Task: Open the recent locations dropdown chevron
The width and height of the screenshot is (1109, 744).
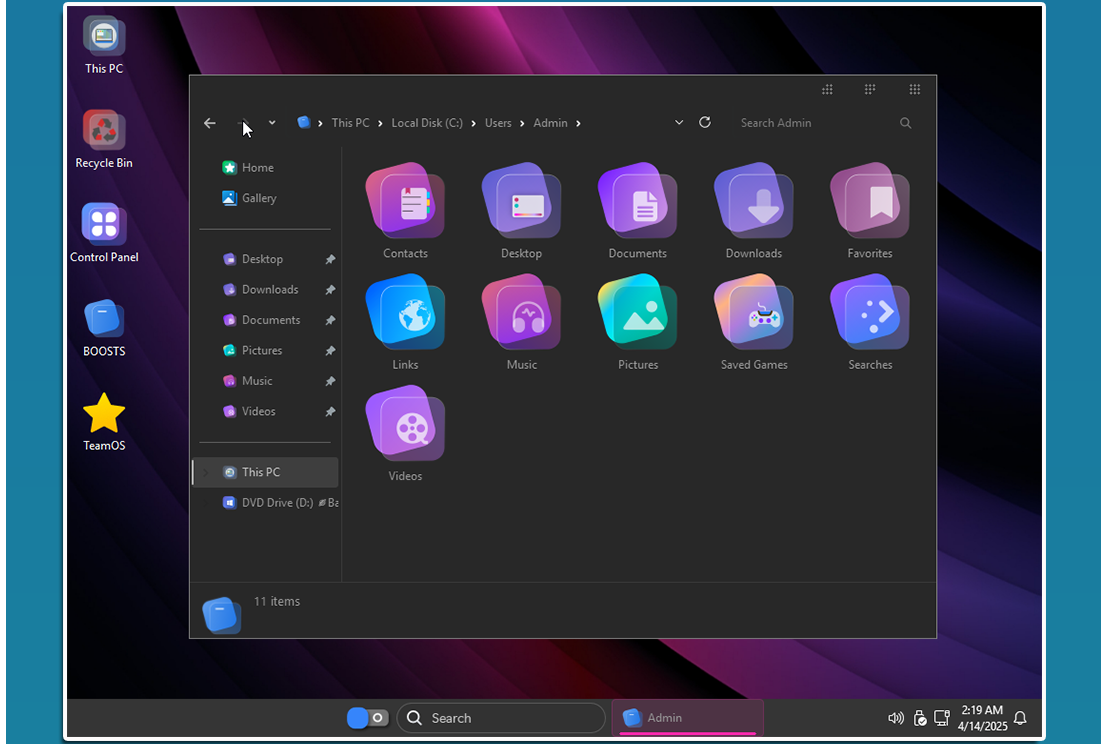Action: point(272,123)
